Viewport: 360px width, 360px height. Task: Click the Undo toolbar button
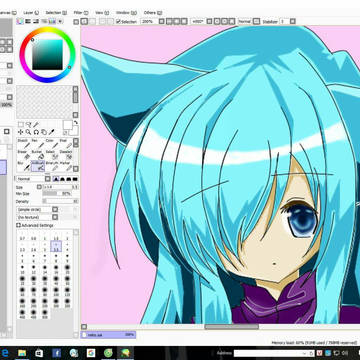85,22
